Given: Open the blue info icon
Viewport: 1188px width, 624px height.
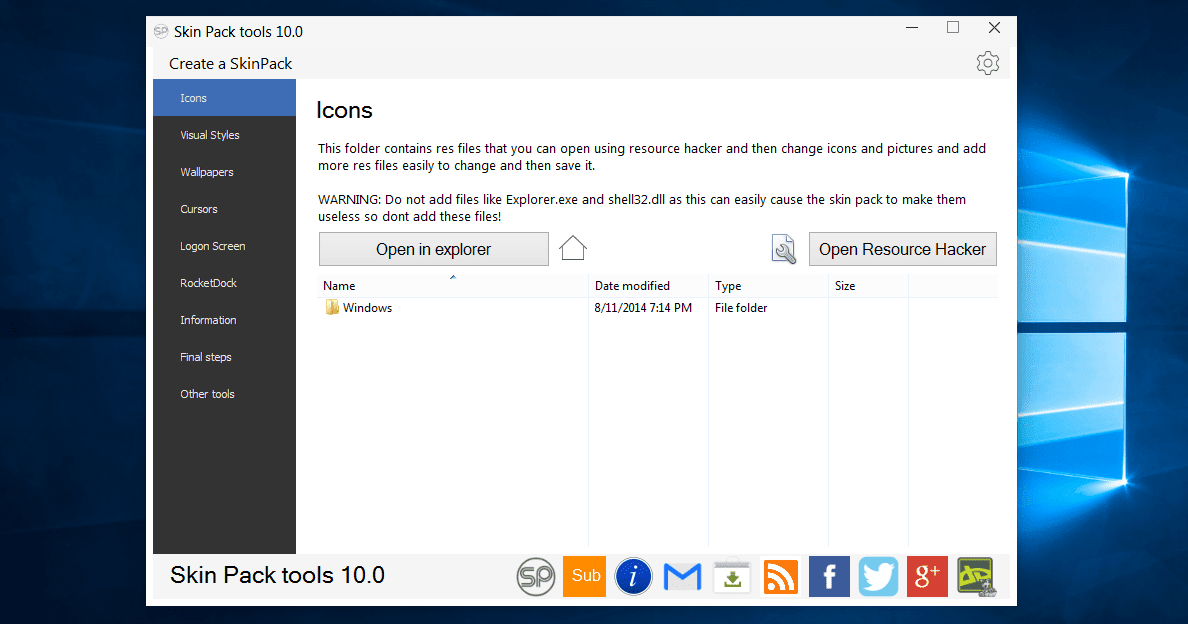Looking at the screenshot, I should 633,576.
